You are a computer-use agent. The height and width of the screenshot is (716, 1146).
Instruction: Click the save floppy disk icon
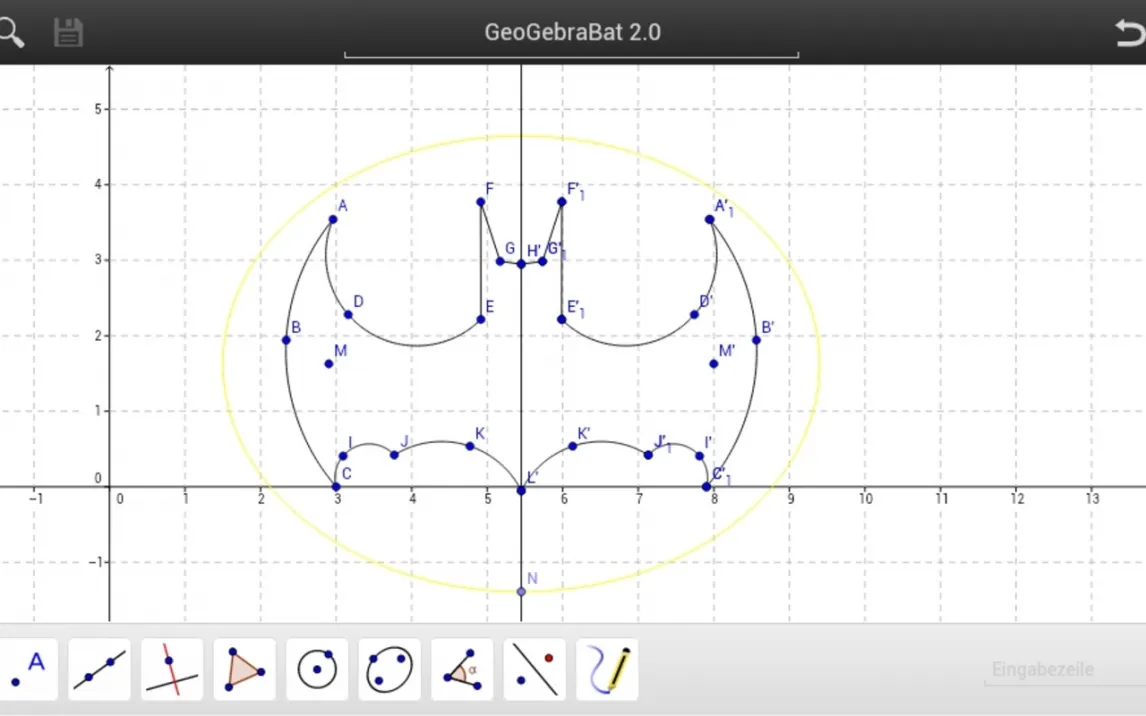pos(68,32)
